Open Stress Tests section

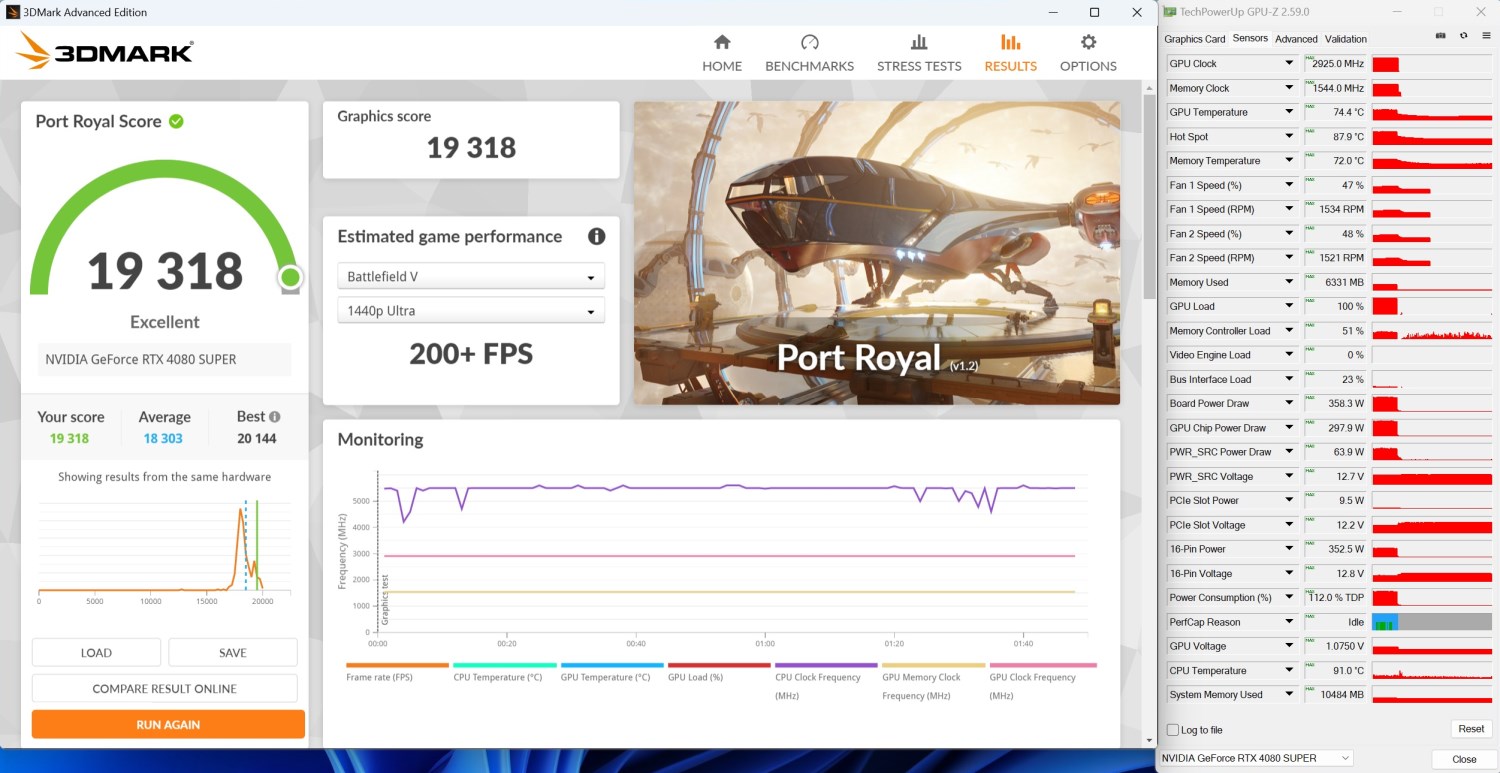point(918,53)
